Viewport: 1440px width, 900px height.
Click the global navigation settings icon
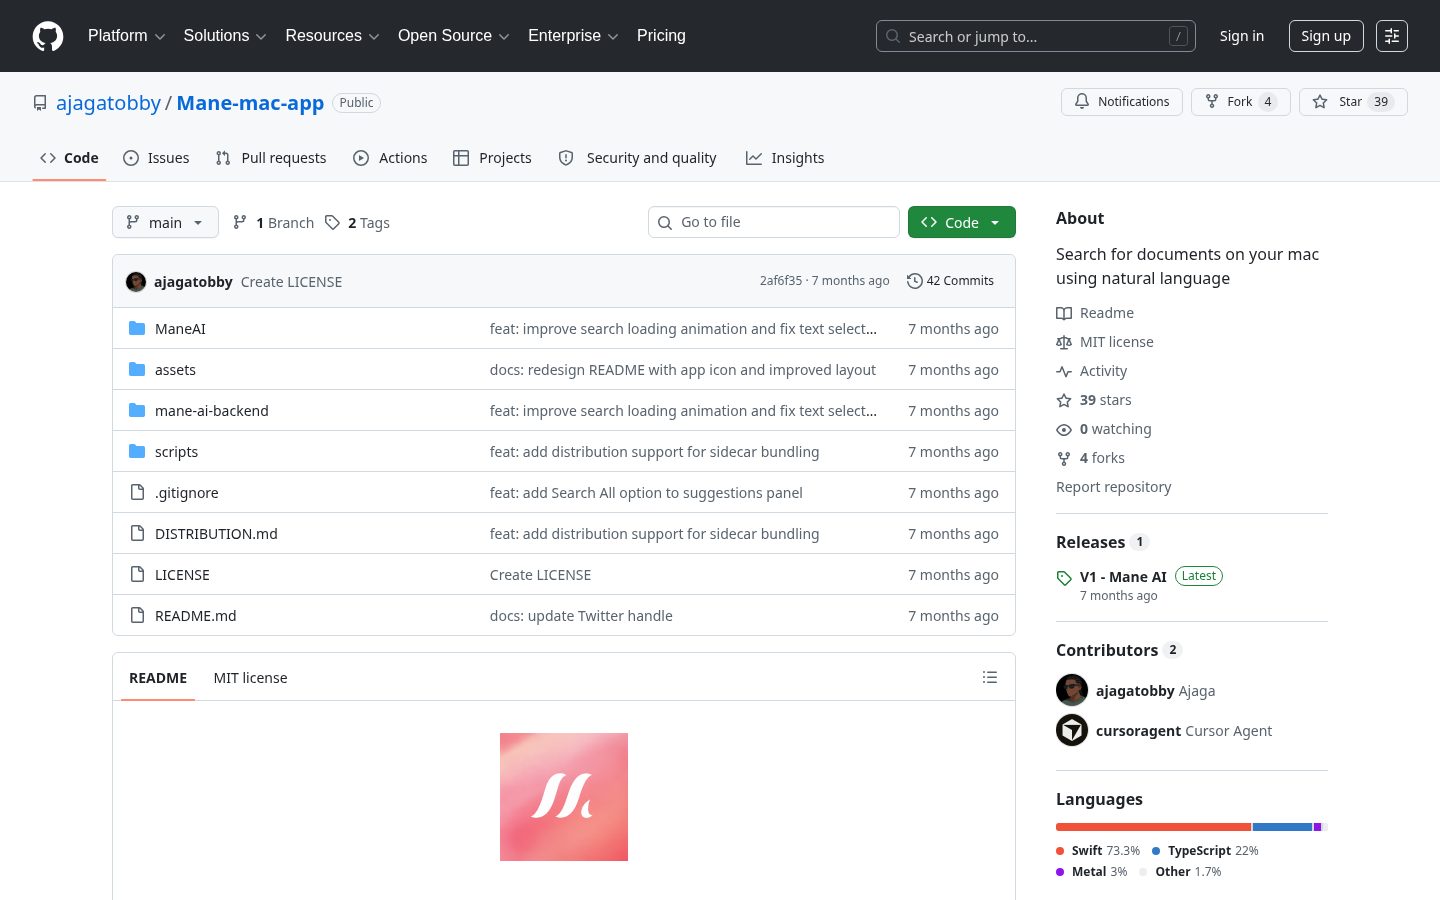coord(1392,36)
